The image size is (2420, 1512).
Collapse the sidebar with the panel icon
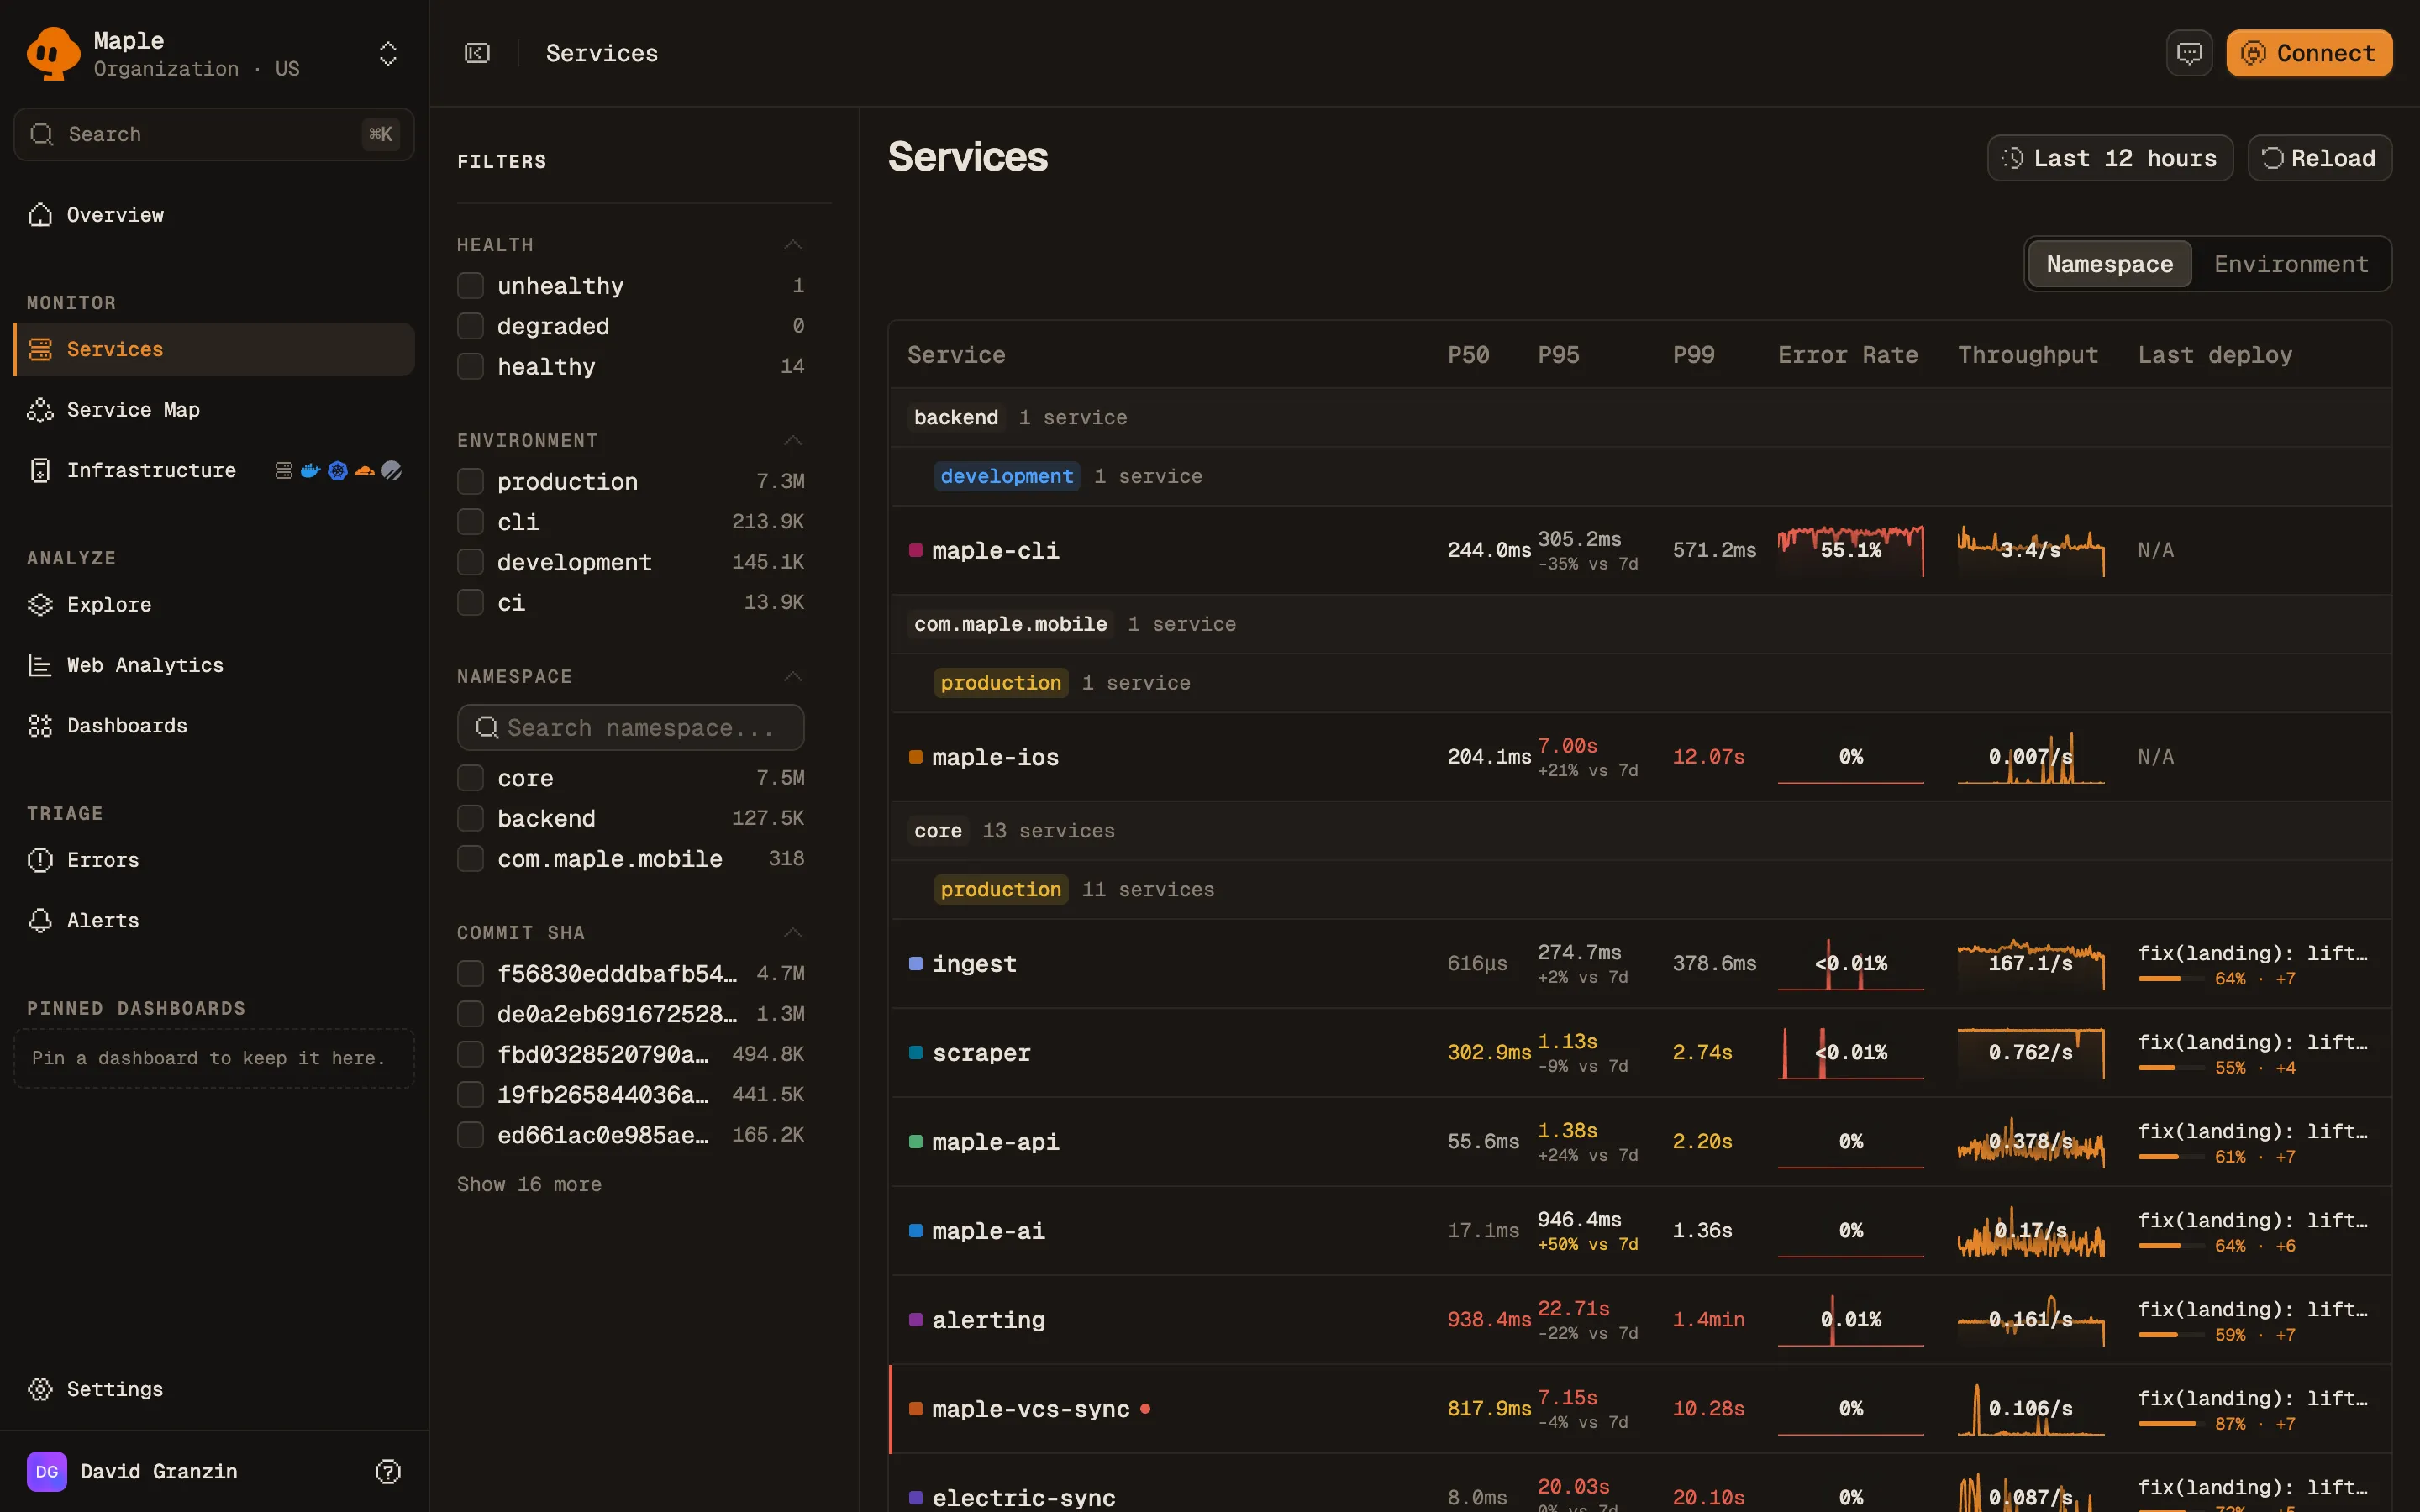click(478, 53)
